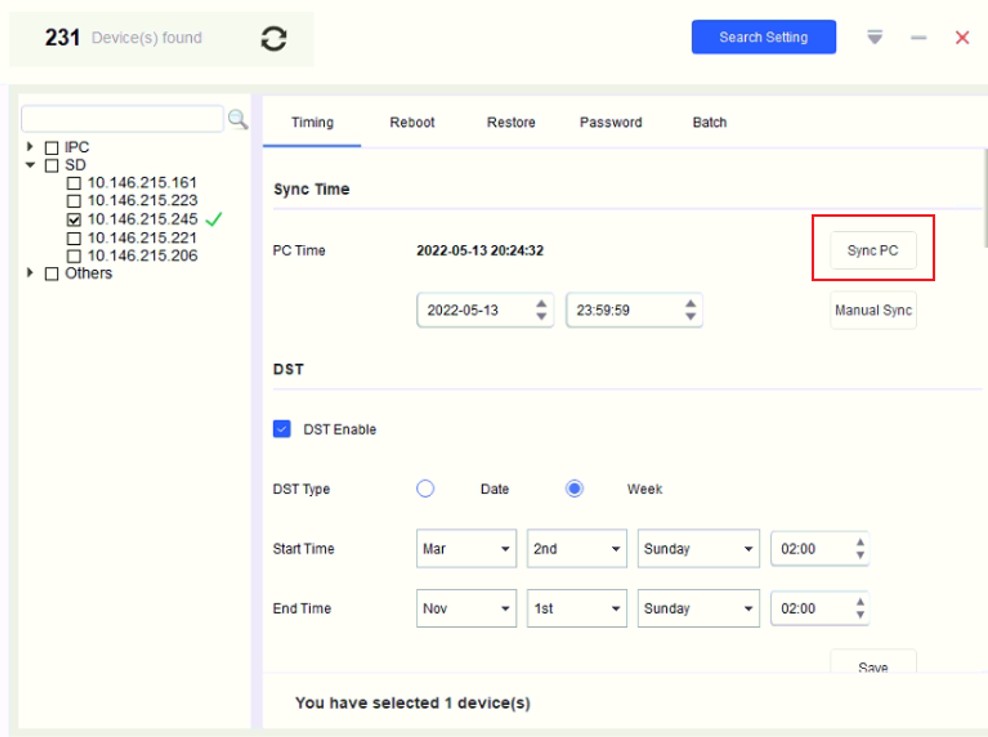Click the Sync PC button

[x=872, y=251]
